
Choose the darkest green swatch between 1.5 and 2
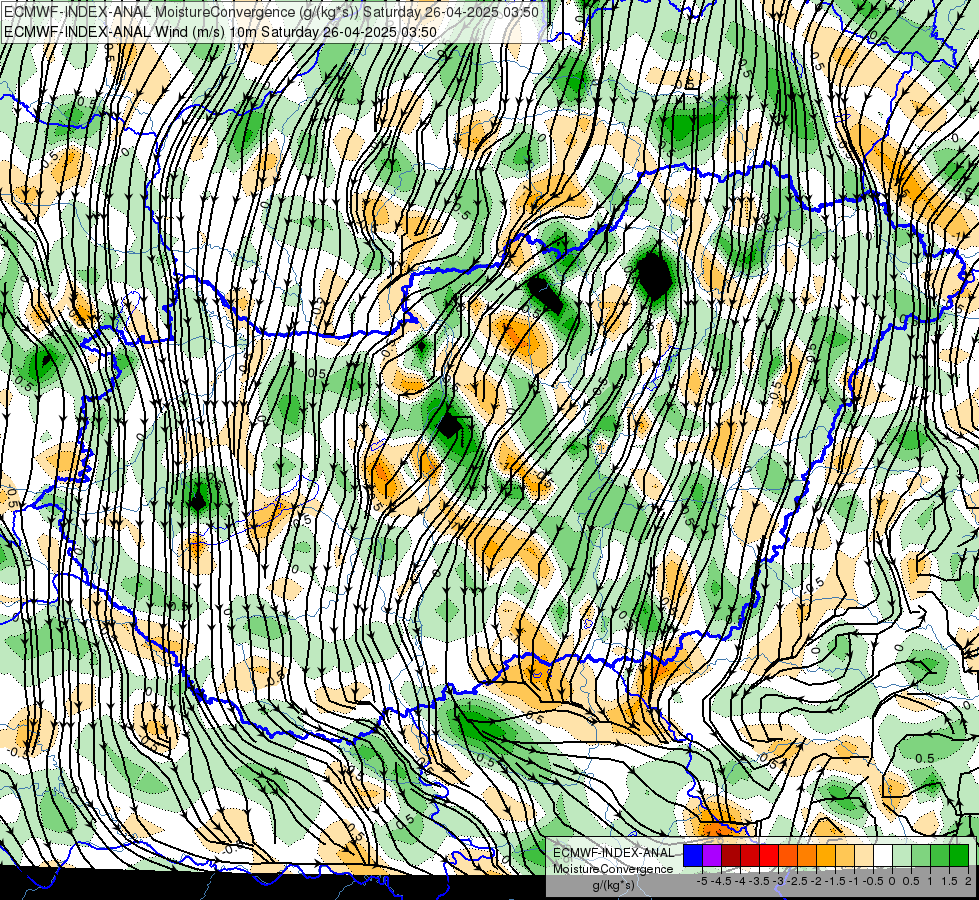point(959,855)
